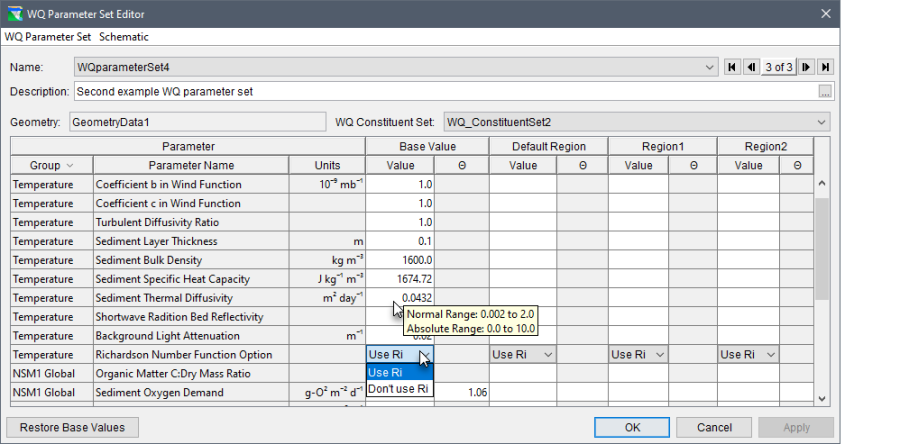The height and width of the screenshot is (444, 900).
Task: Open the Schematic menu
Action: click(123, 37)
